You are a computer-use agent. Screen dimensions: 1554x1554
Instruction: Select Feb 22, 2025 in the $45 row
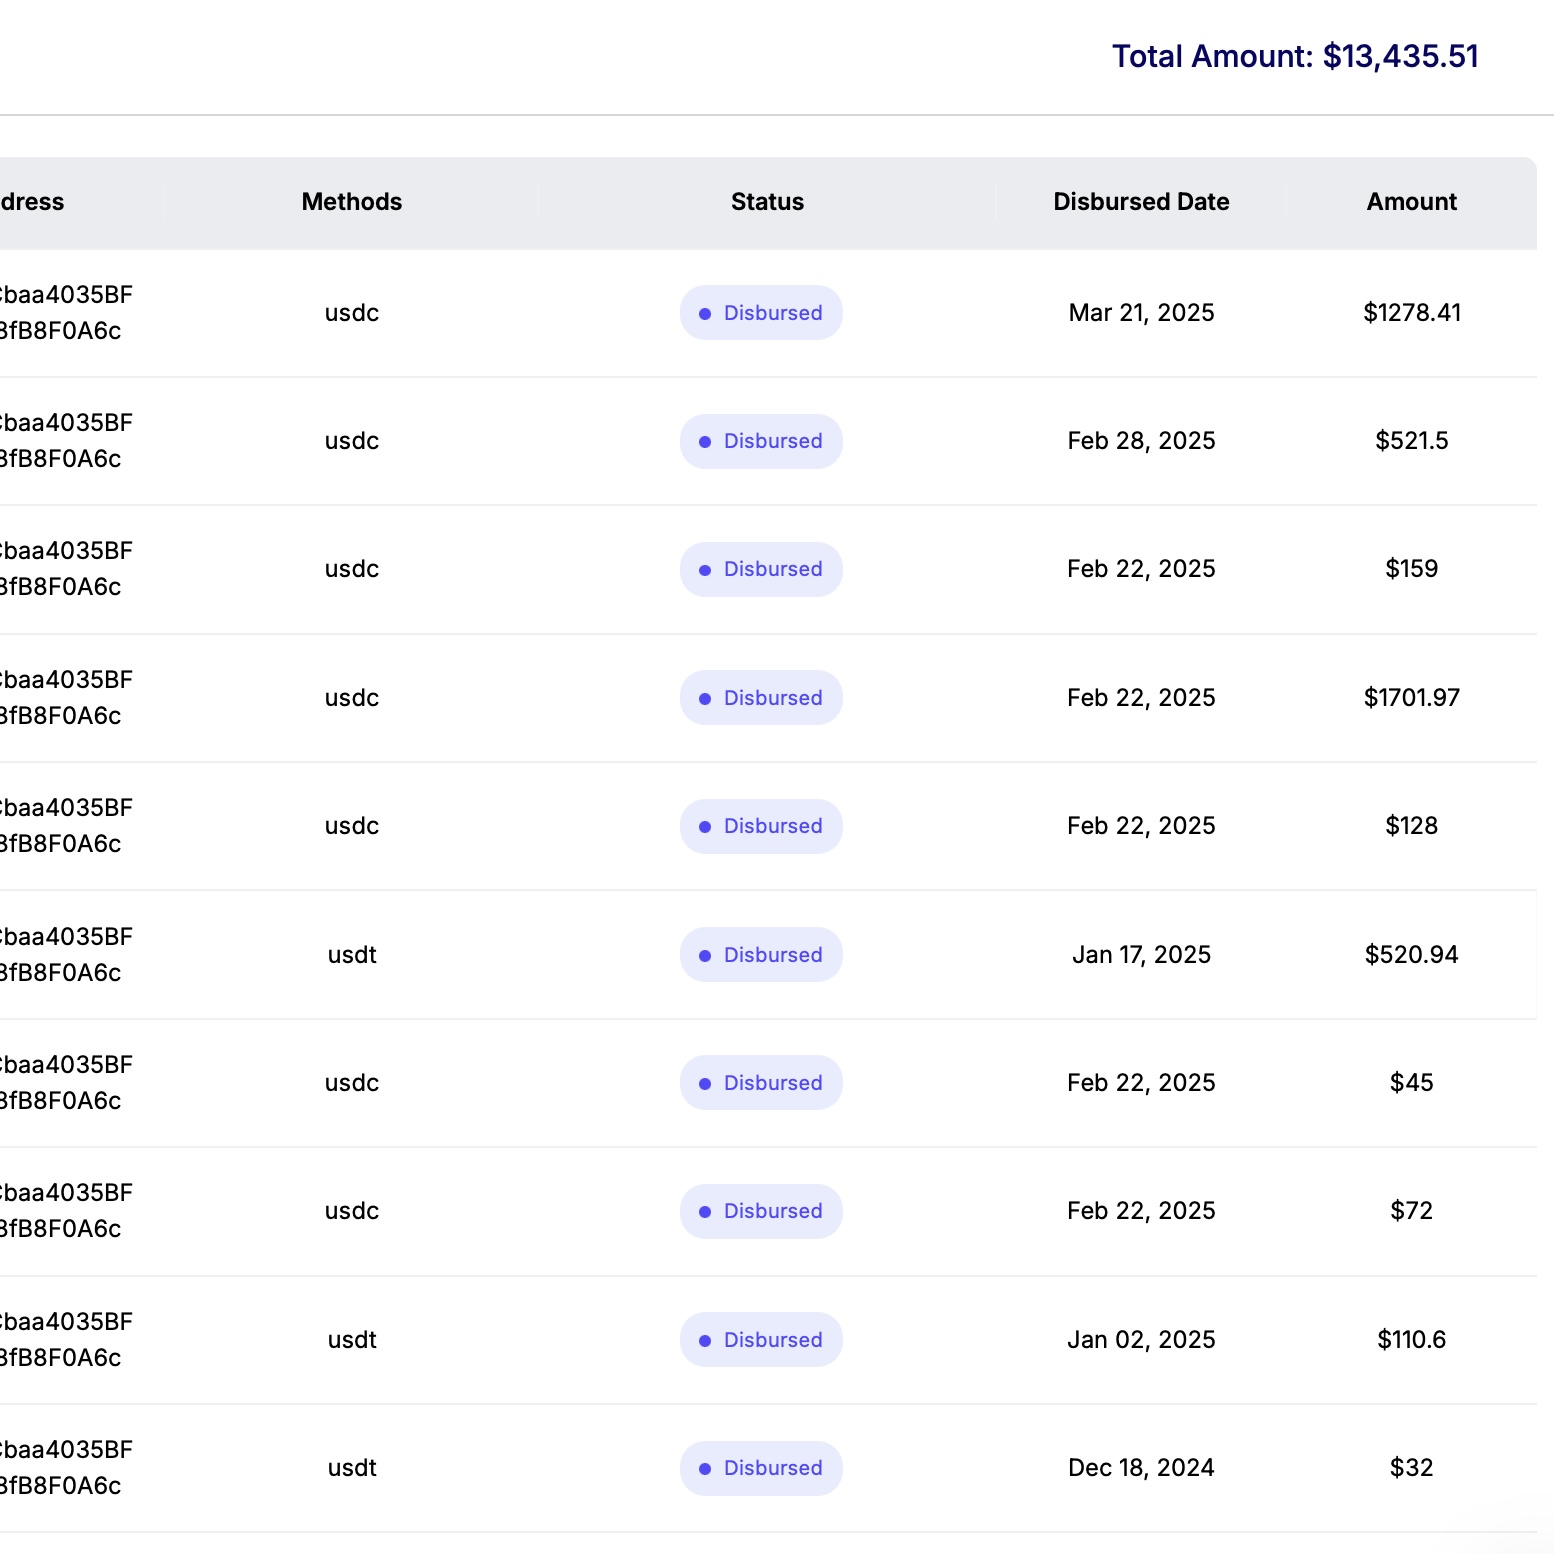coord(1141,1083)
